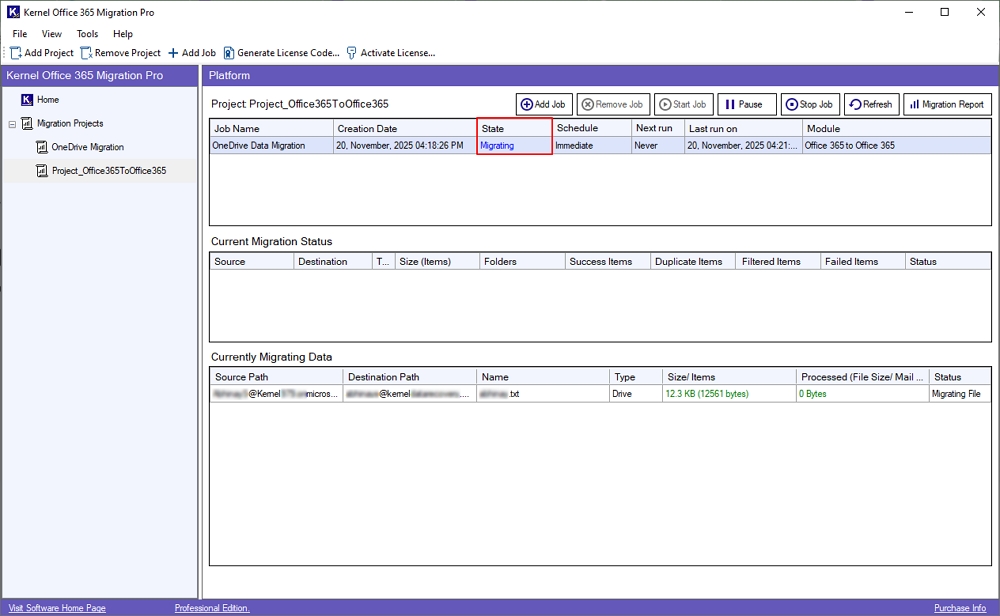Click the Purchase Info link
This screenshot has width=1000, height=616.
pyautogui.click(x=959, y=607)
